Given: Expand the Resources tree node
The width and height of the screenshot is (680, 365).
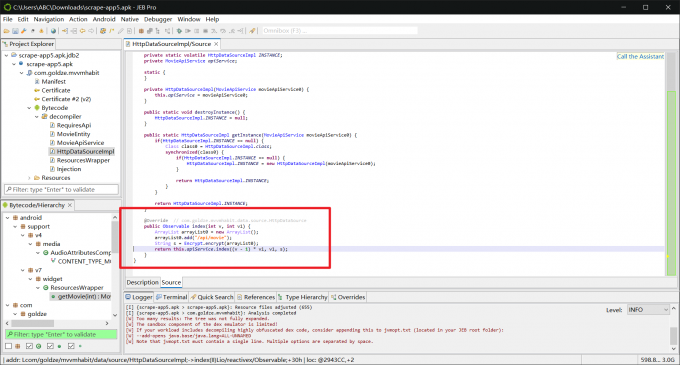Looking at the screenshot, I should [x=29, y=178].
